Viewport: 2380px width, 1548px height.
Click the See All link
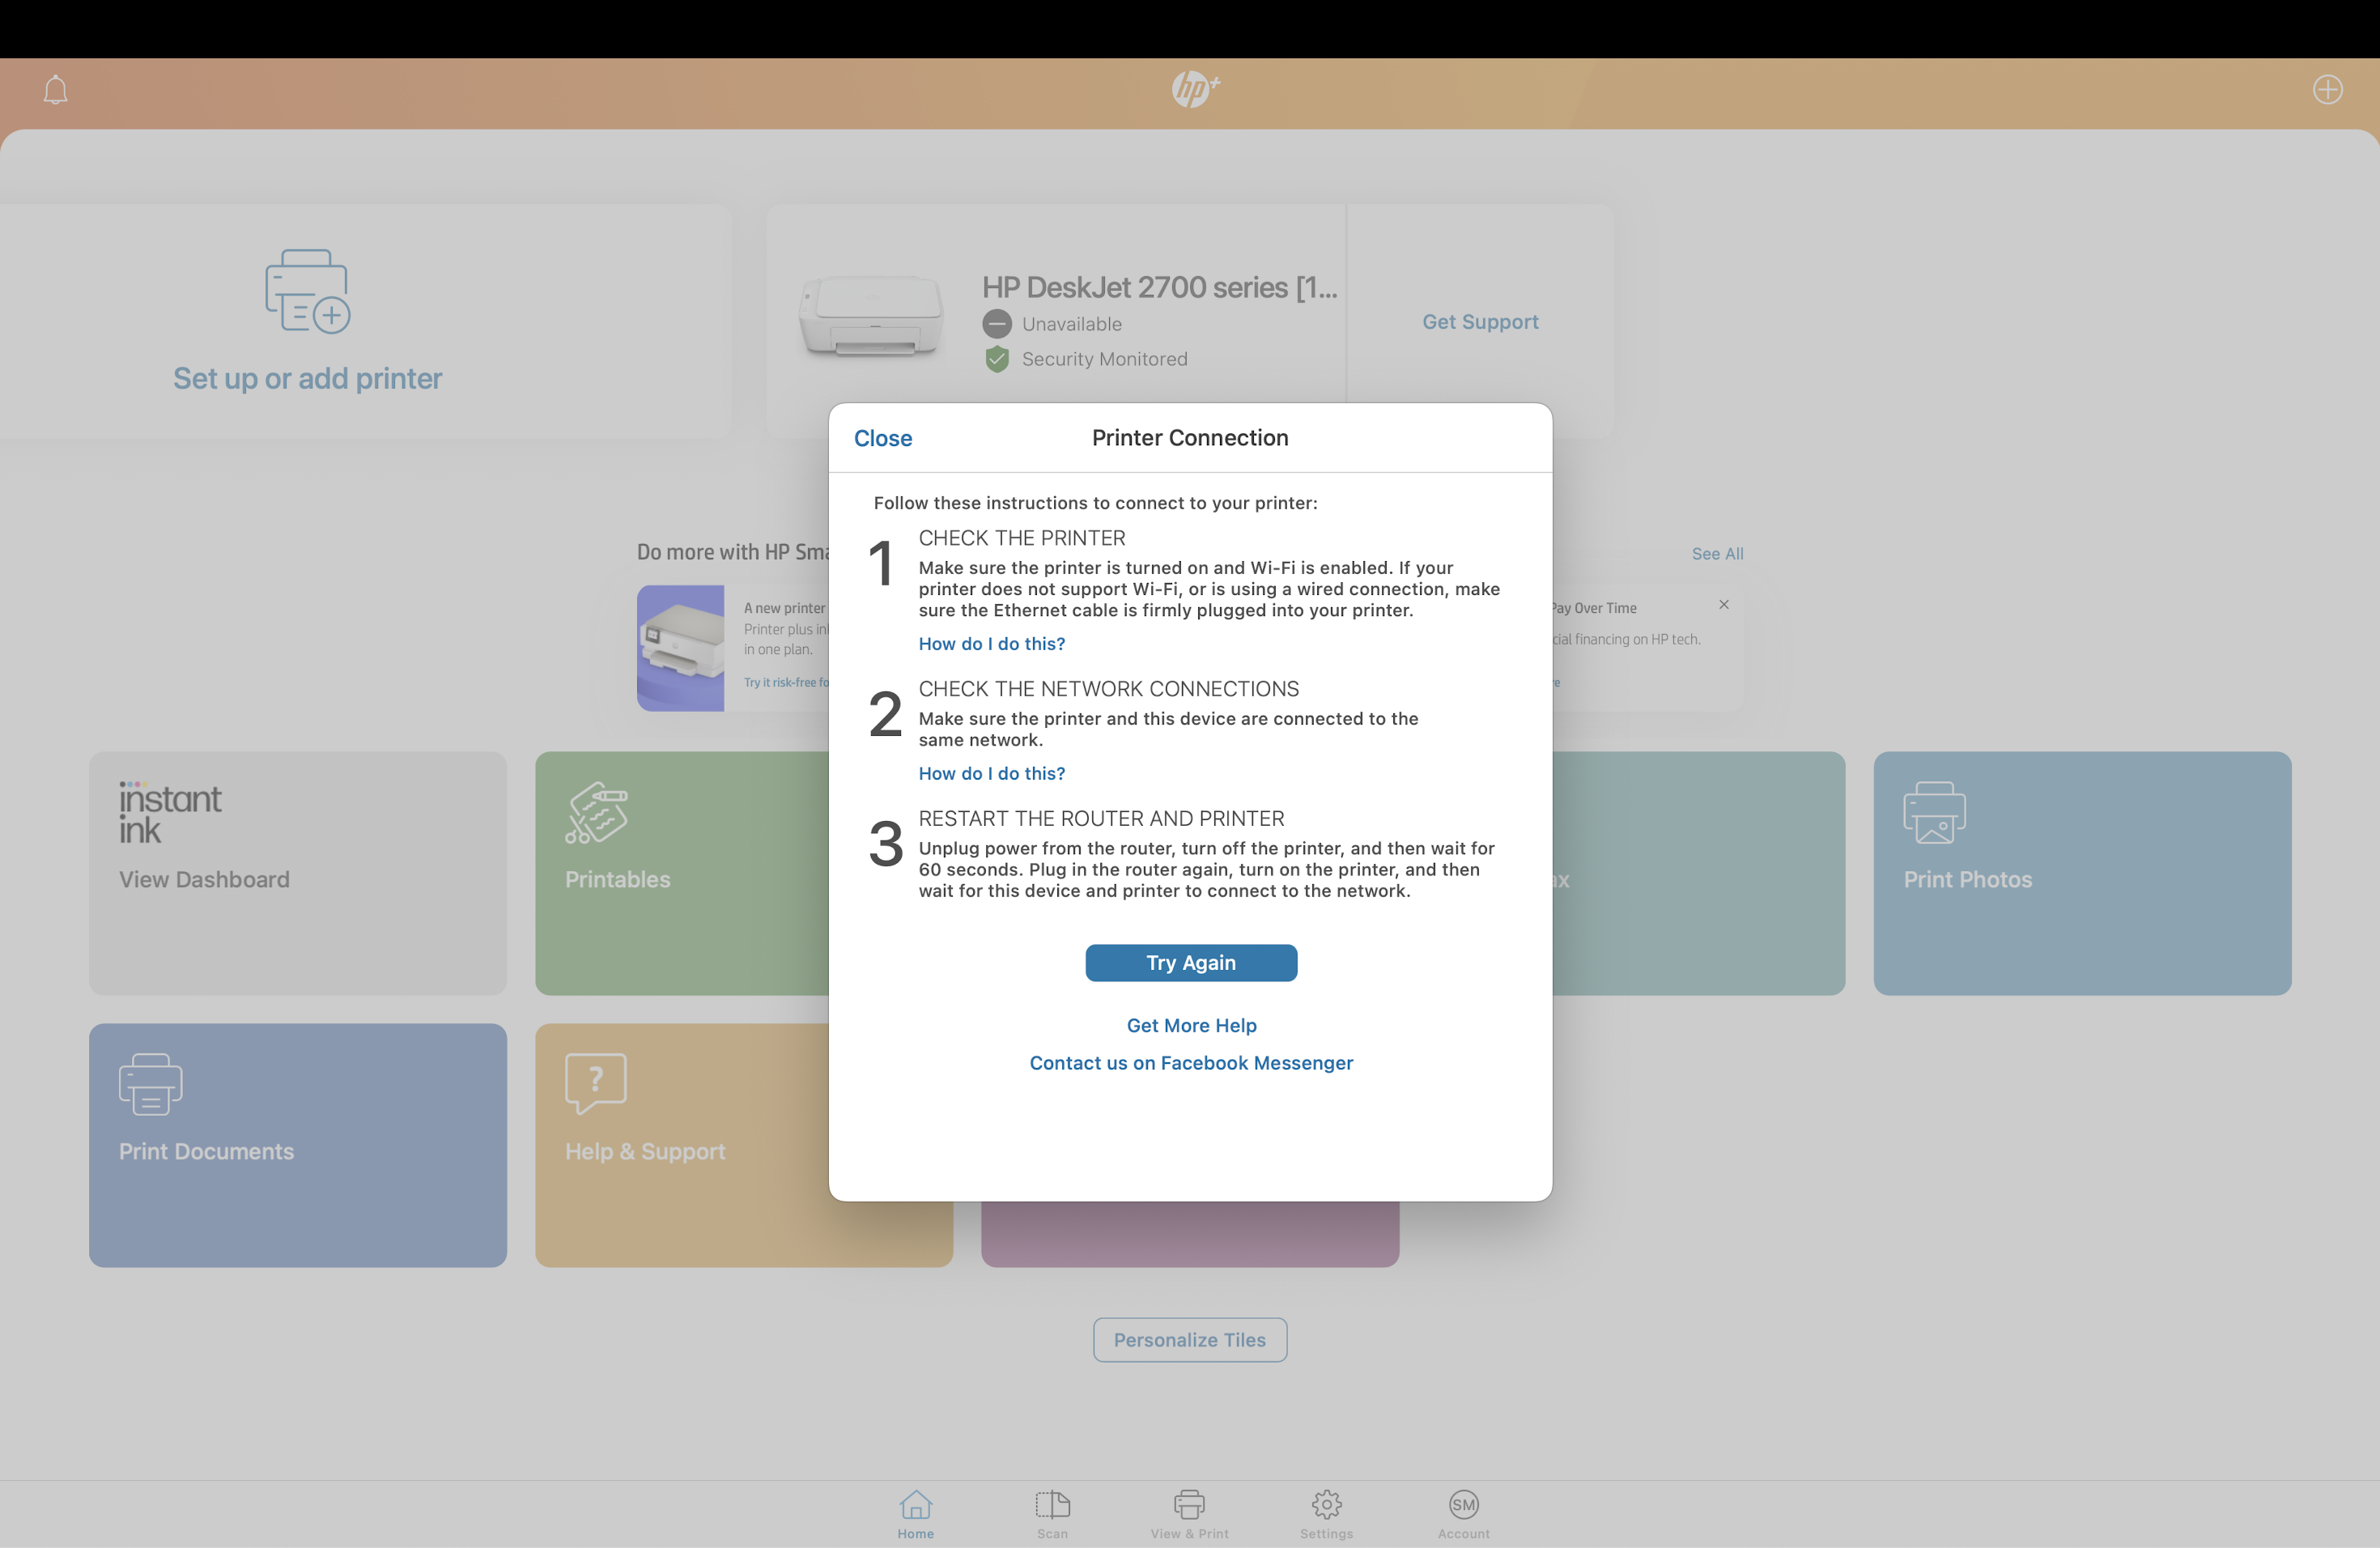(x=1717, y=554)
